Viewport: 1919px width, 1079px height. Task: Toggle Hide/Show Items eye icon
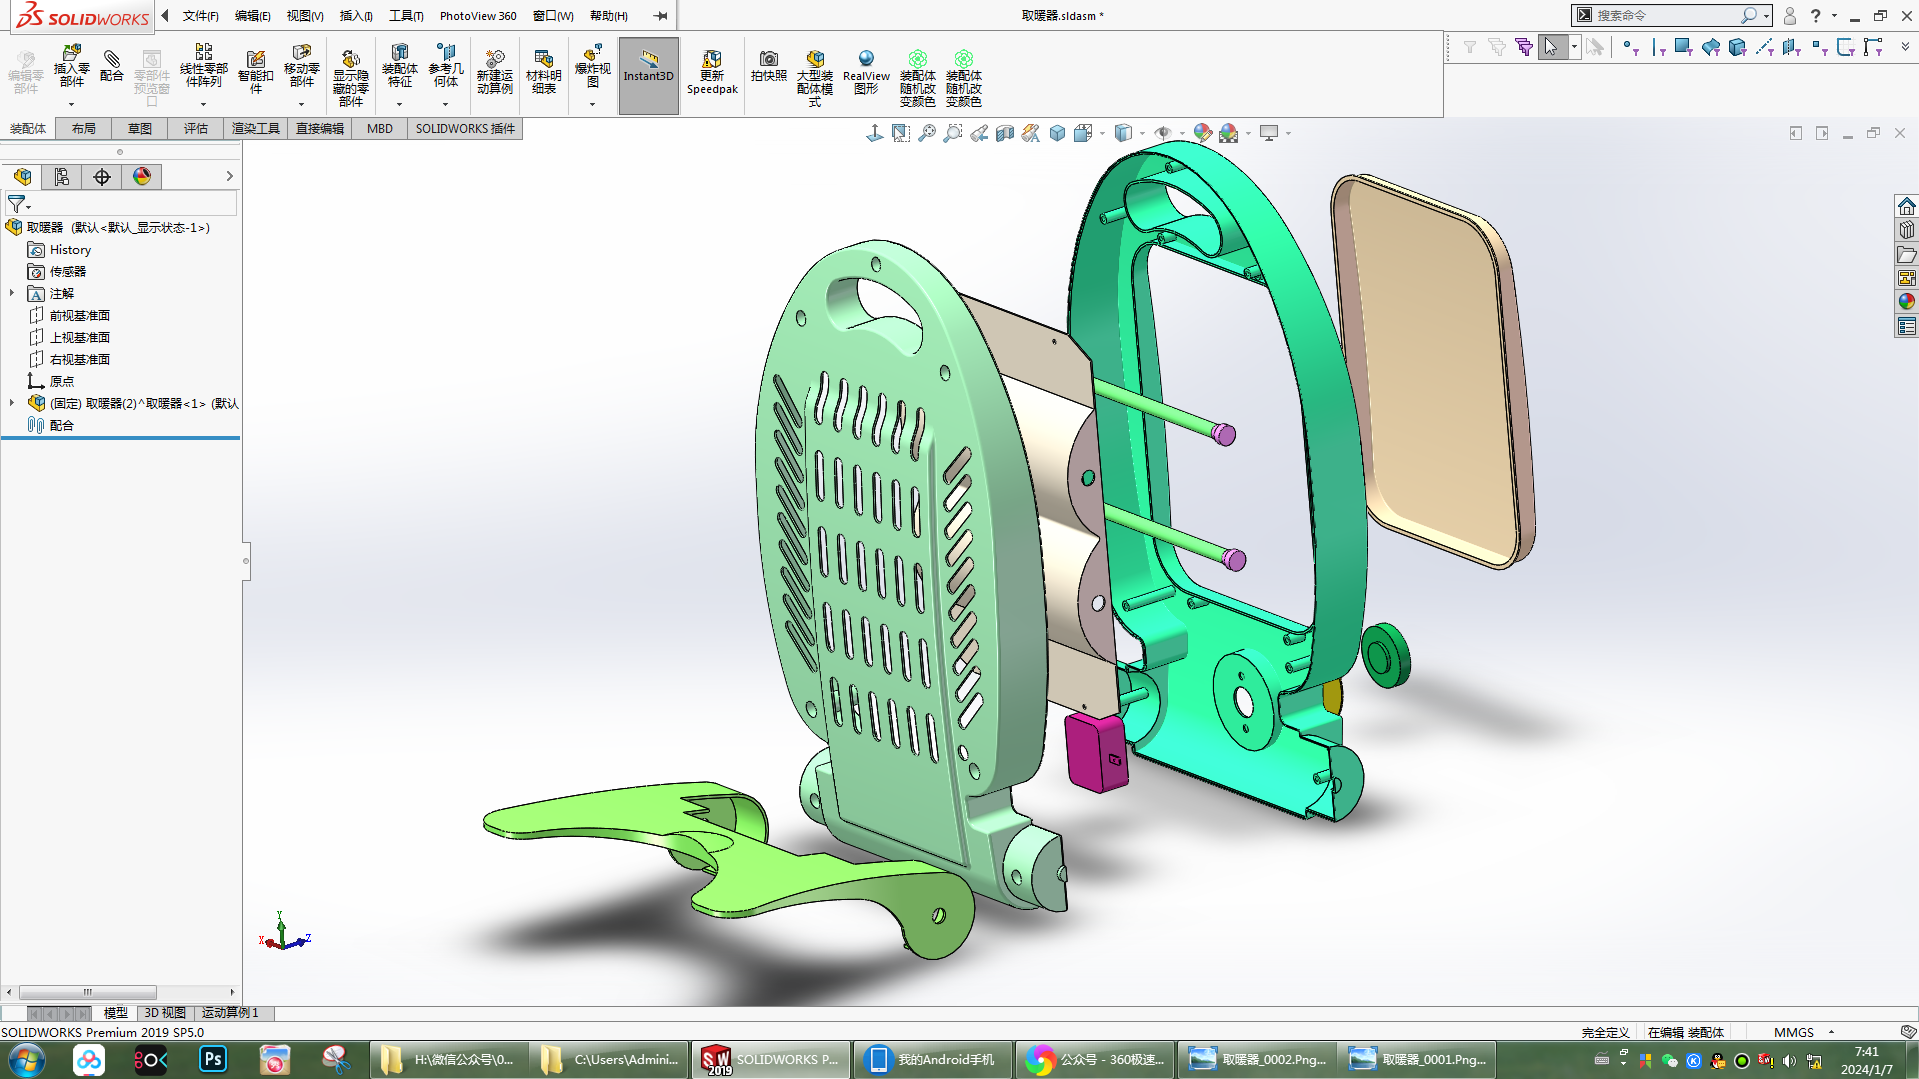1163,133
